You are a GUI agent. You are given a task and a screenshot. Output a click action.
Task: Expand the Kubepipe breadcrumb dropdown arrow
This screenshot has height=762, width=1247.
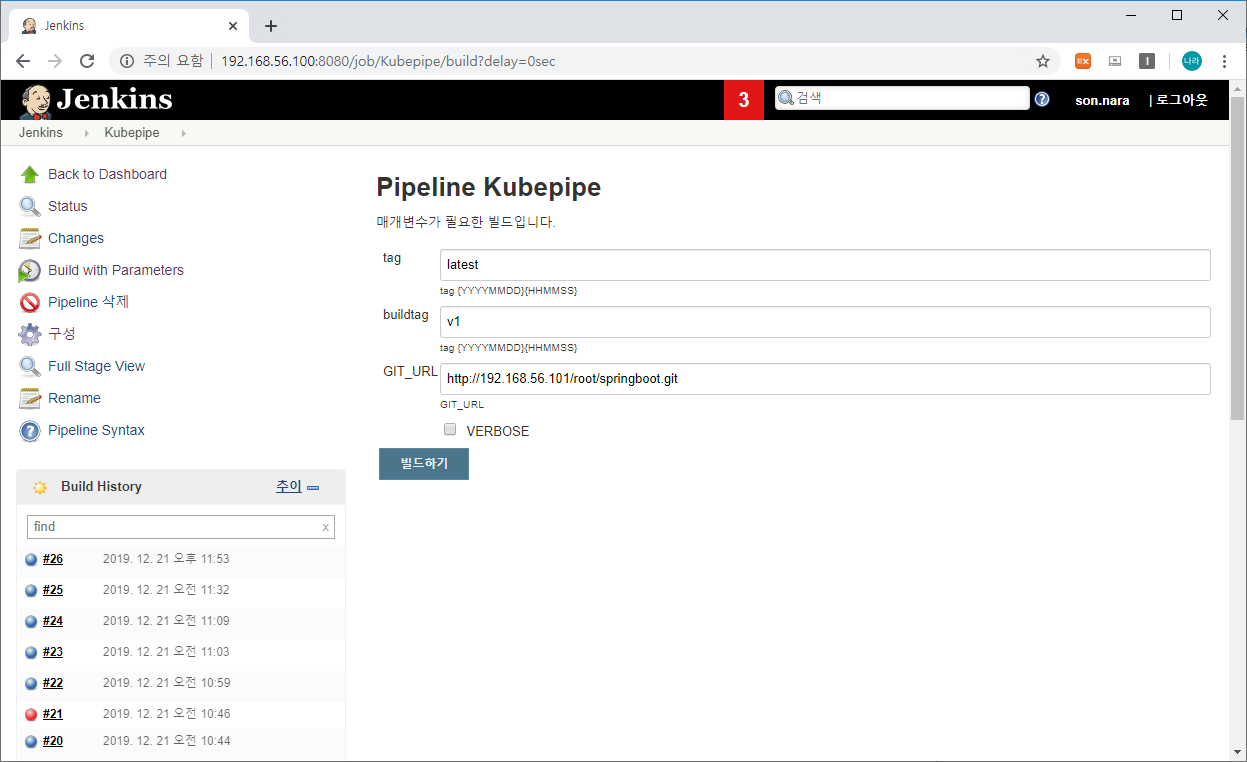point(184,133)
